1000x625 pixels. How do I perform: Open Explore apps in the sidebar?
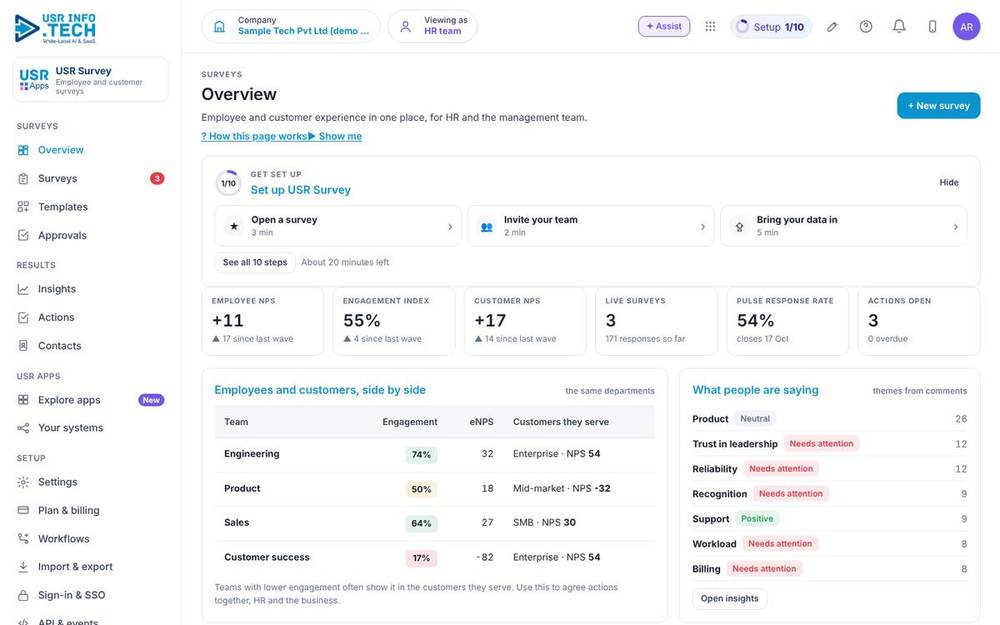pos(91,400)
